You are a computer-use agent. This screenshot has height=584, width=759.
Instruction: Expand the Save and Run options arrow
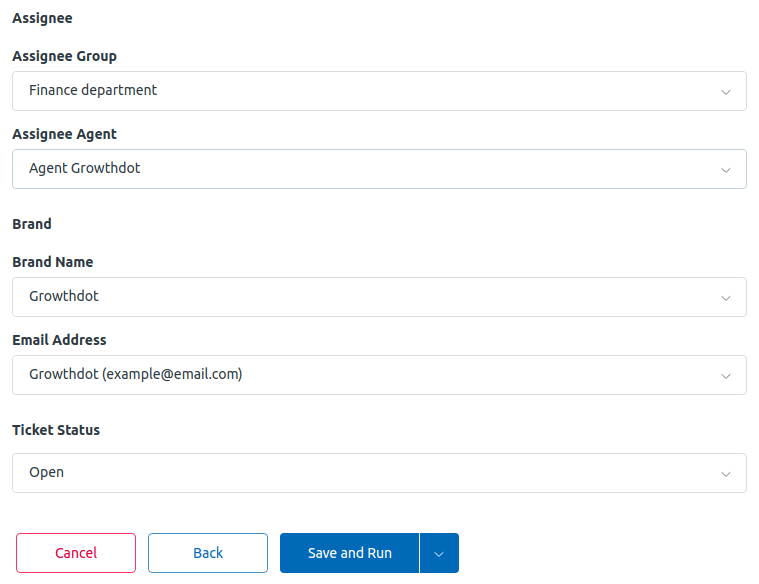pos(439,553)
